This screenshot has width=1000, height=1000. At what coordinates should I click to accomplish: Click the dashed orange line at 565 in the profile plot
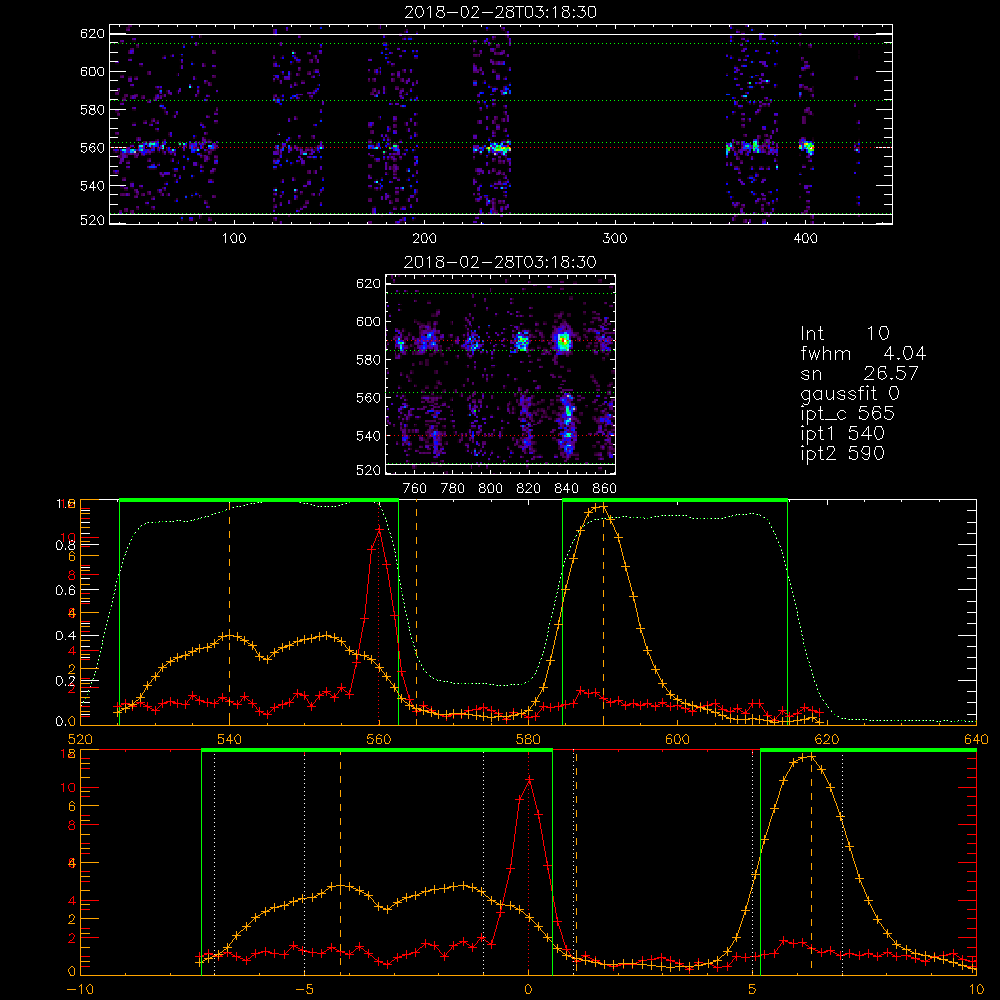(x=416, y=612)
